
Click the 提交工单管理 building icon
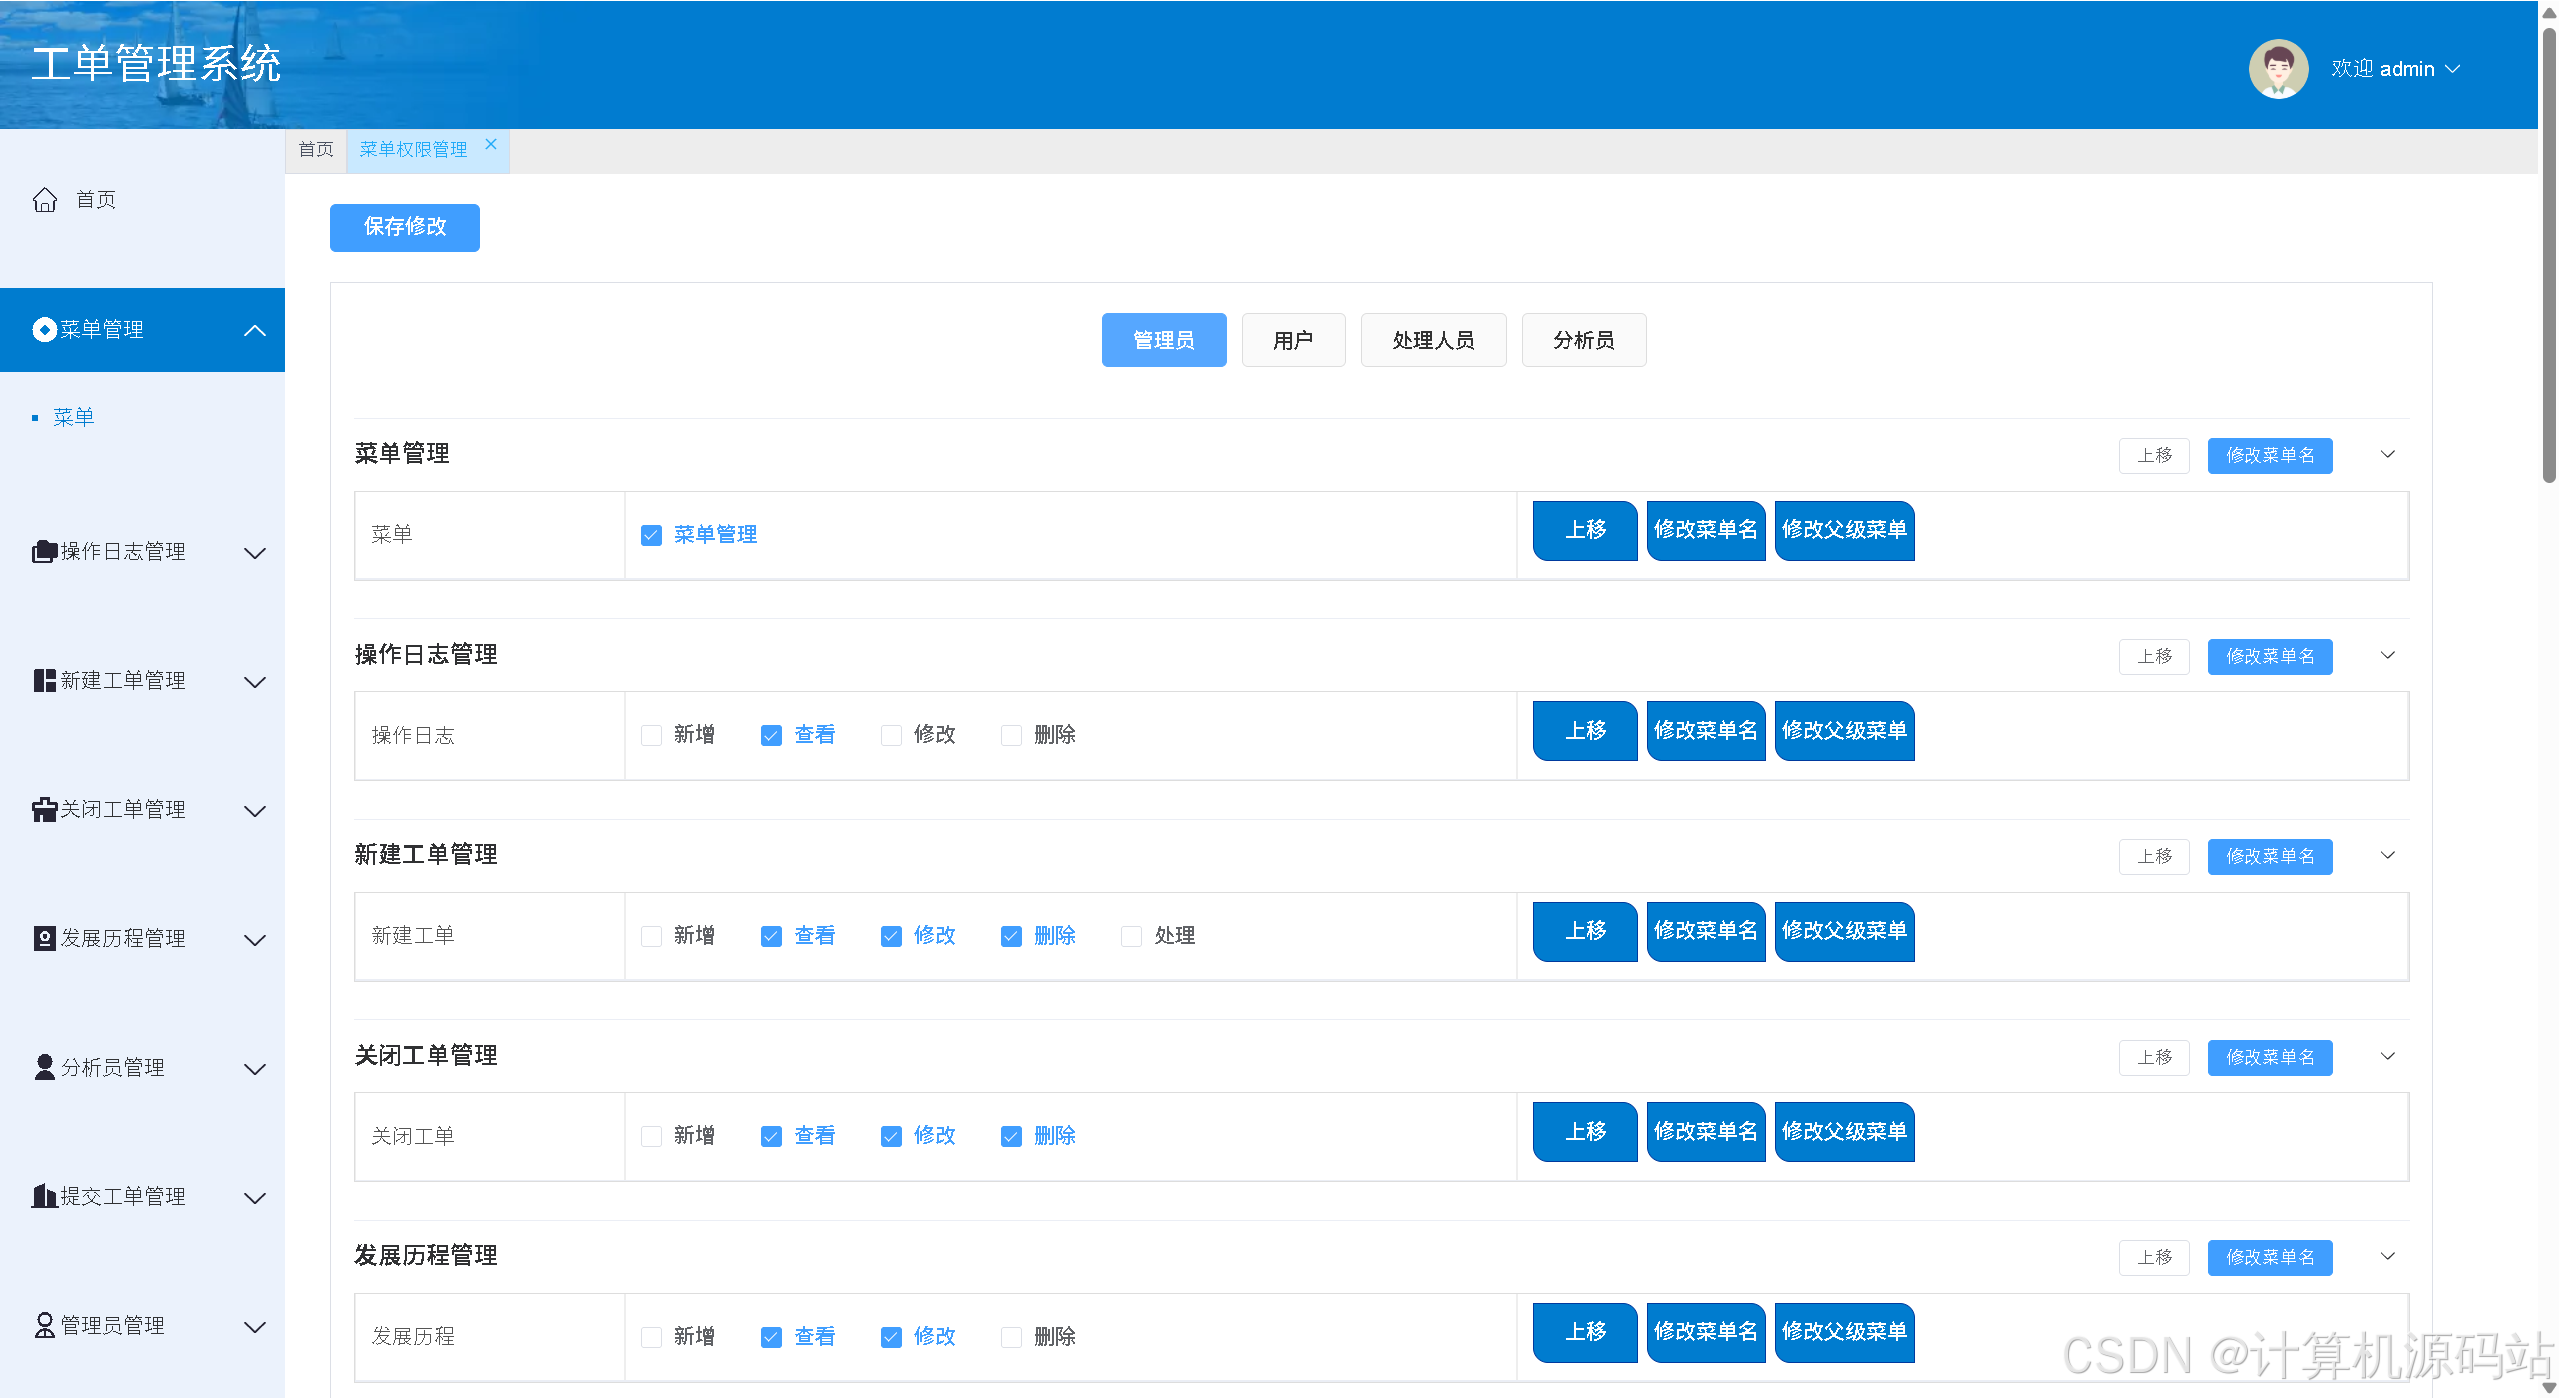pos(44,1197)
